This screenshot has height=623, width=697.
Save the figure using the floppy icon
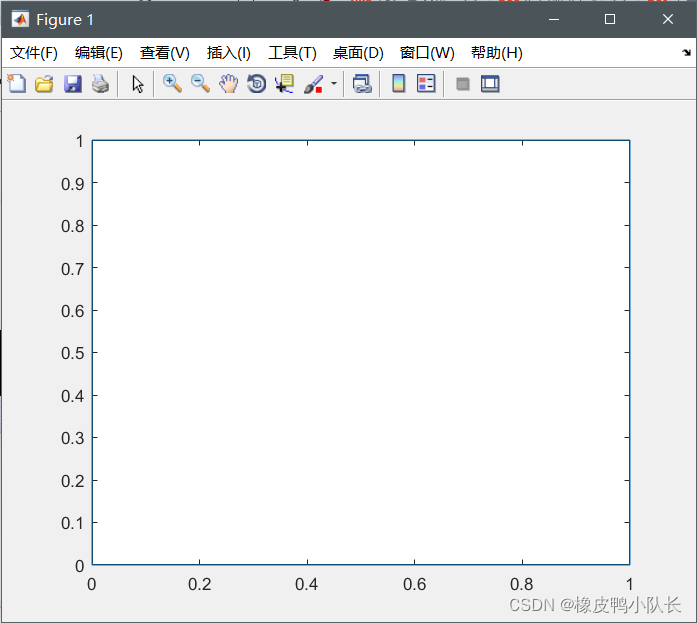pos(72,84)
